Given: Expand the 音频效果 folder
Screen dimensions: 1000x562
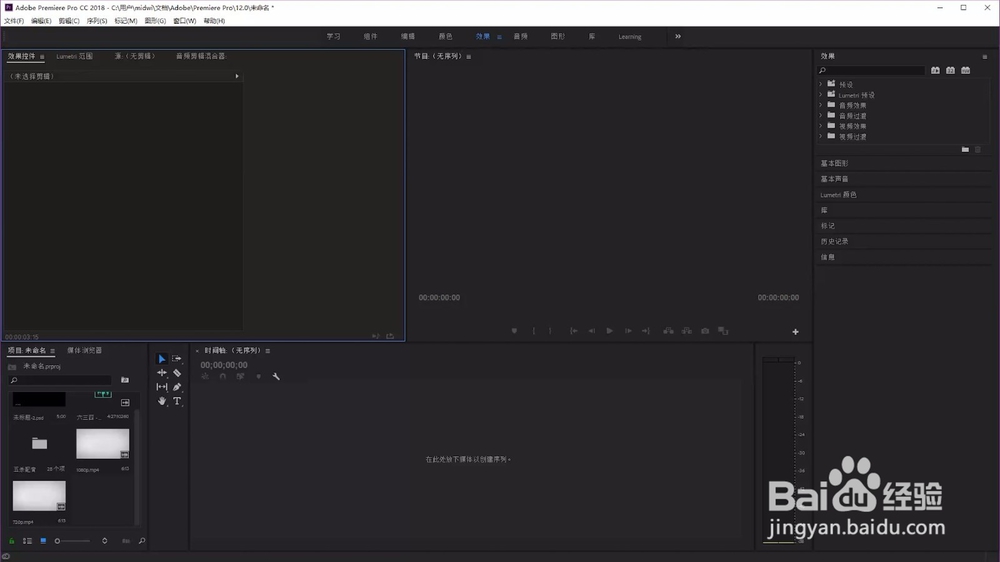Looking at the screenshot, I should click(x=821, y=105).
